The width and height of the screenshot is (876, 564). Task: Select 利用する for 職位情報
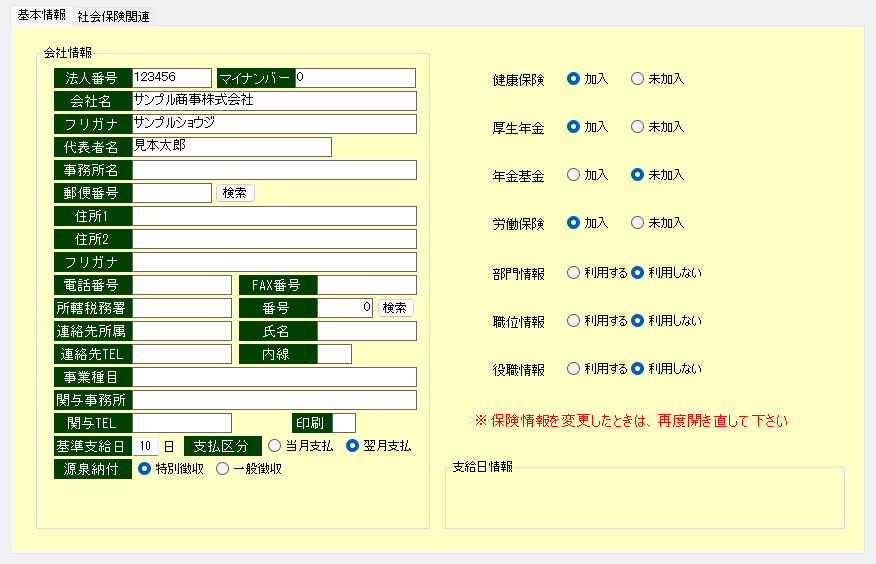pos(574,321)
